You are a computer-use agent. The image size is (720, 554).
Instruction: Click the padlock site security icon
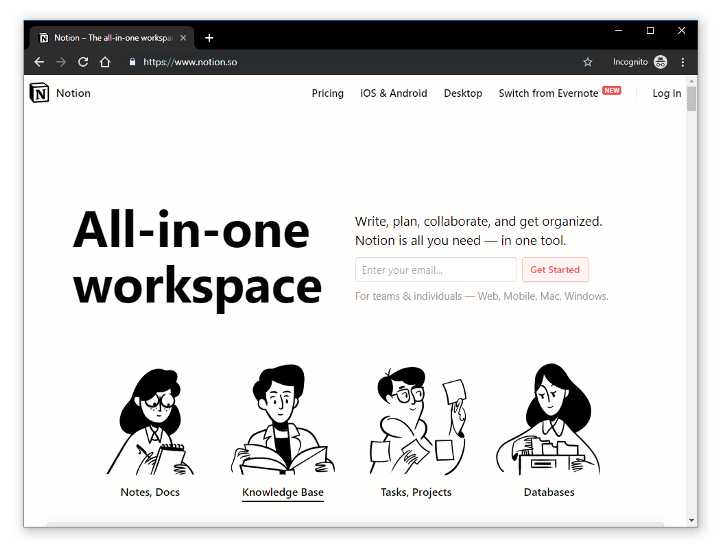click(x=132, y=62)
